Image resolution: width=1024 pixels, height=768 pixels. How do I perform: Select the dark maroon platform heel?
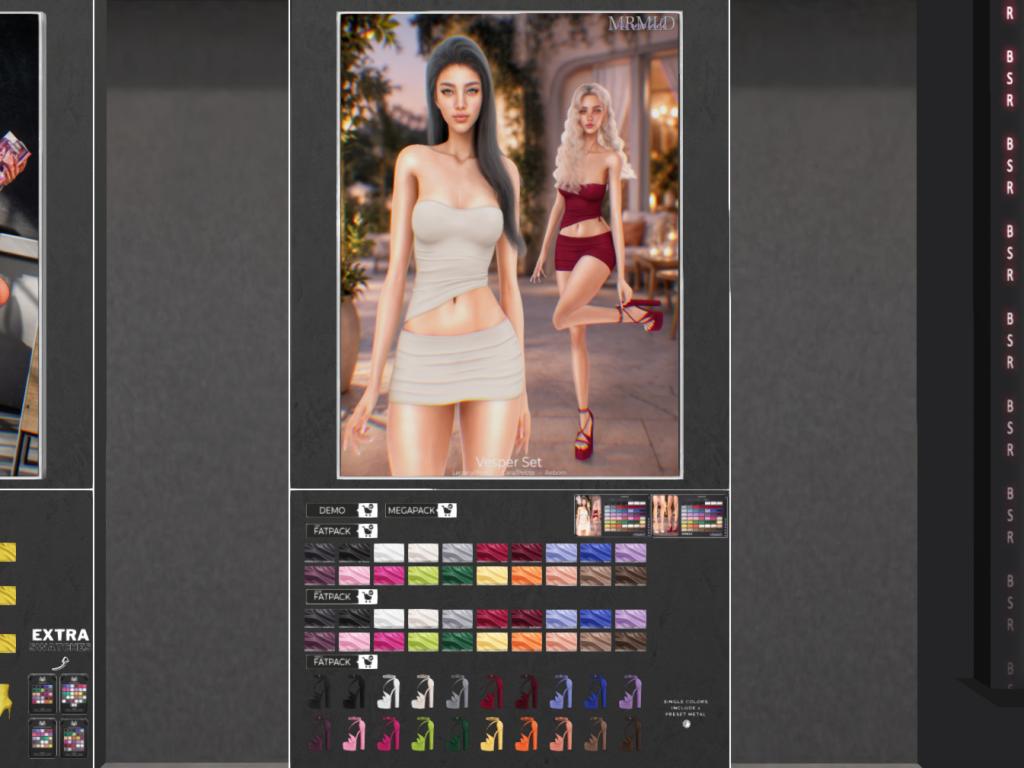pos(527,692)
